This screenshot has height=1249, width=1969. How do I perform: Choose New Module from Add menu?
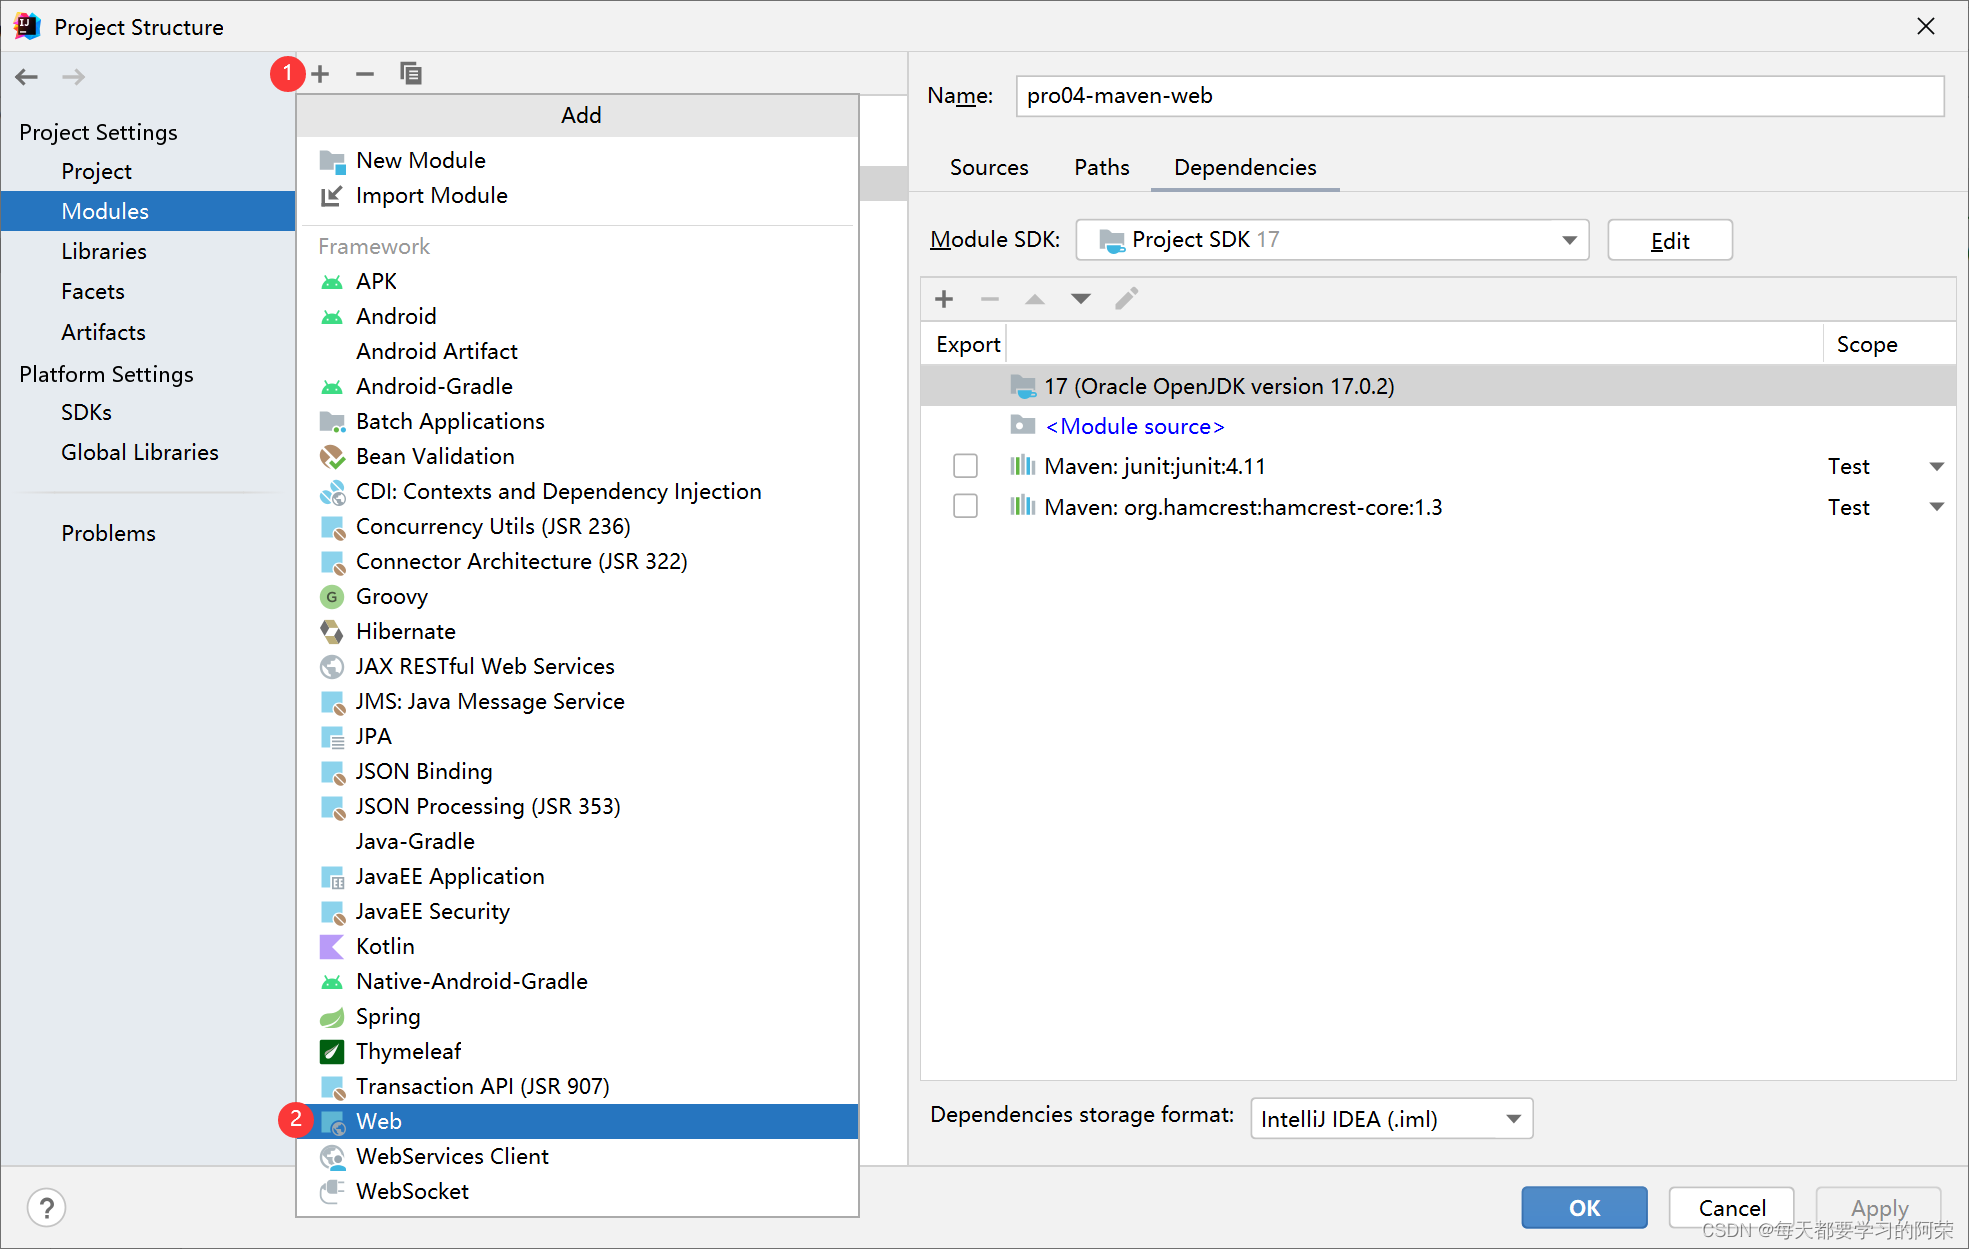pos(578,160)
